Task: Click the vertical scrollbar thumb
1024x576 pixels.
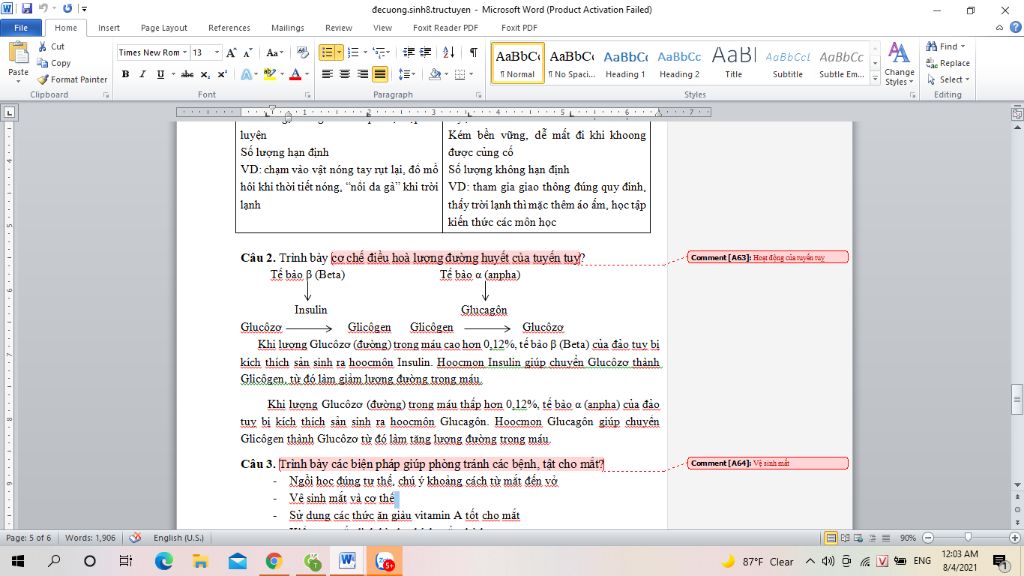Action: click(x=1016, y=400)
